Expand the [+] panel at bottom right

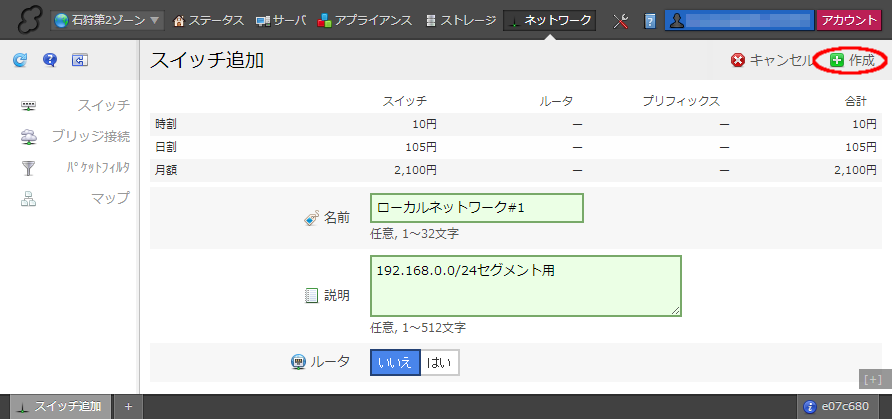tap(873, 379)
